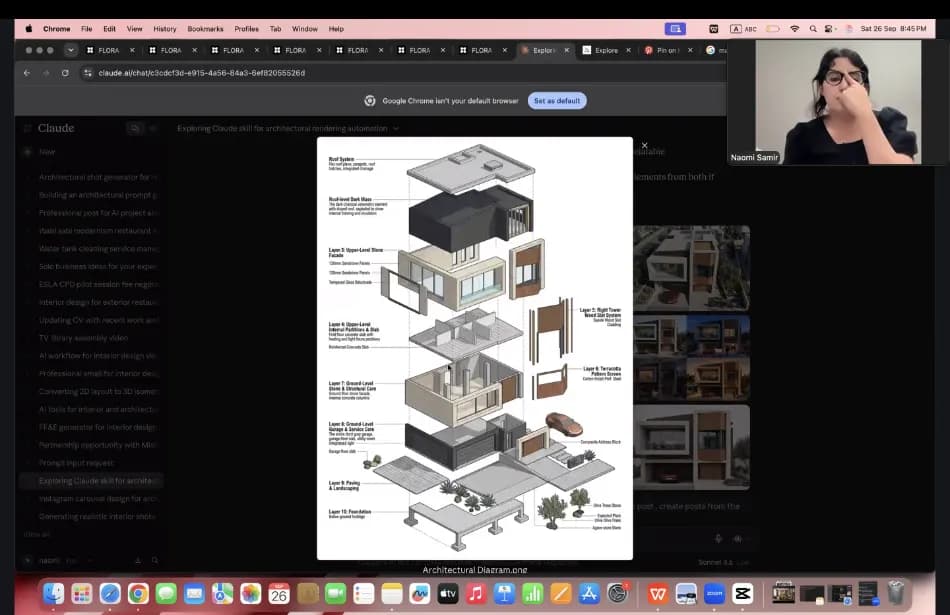Open the Profiles menu
The height and width of the screenshot is (615, 950).
[247, 28]
